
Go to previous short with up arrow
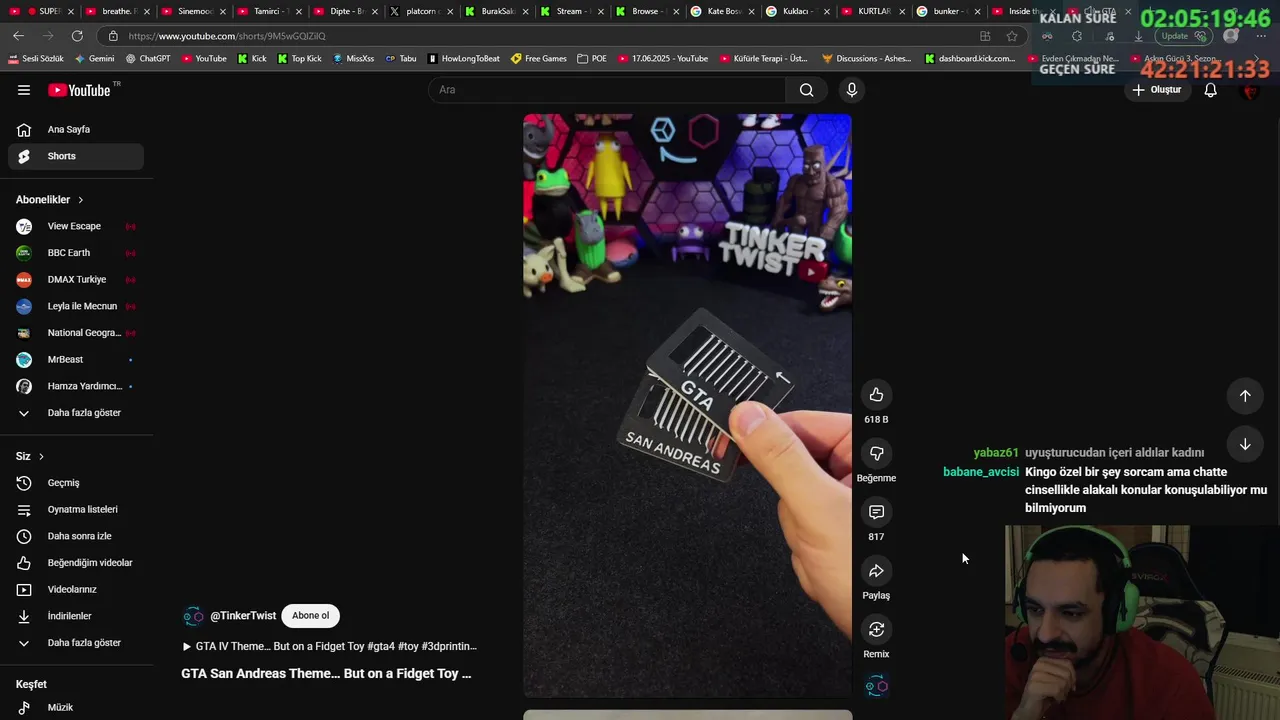click(x=1245, y=396)
